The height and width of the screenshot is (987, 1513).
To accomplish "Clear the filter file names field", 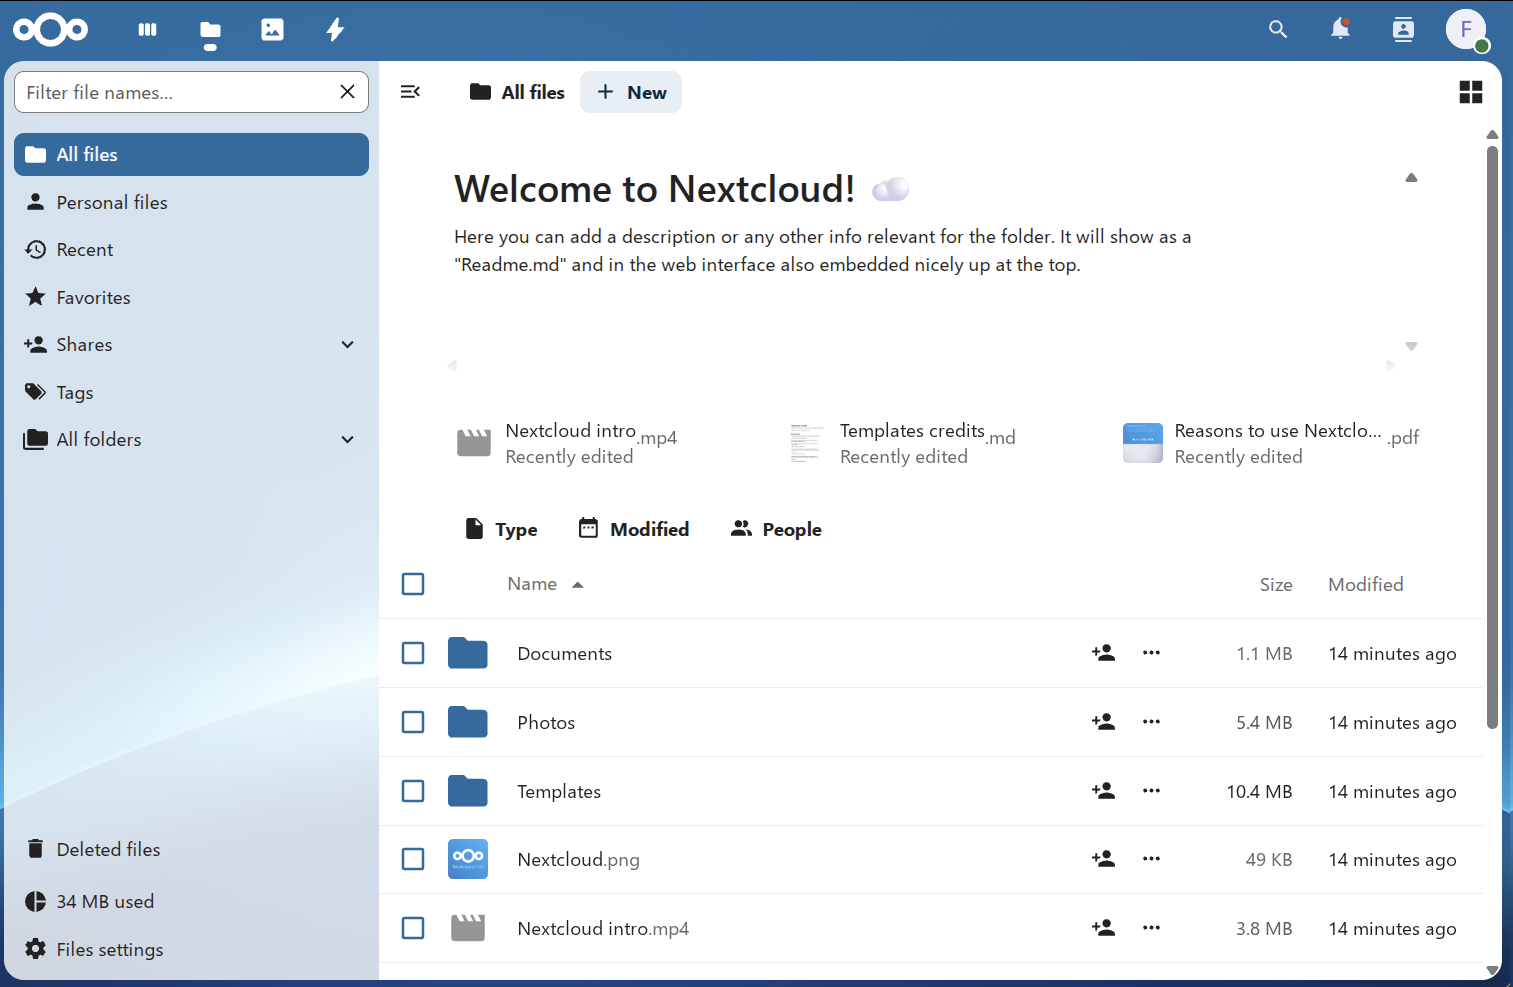I will 347,91.
